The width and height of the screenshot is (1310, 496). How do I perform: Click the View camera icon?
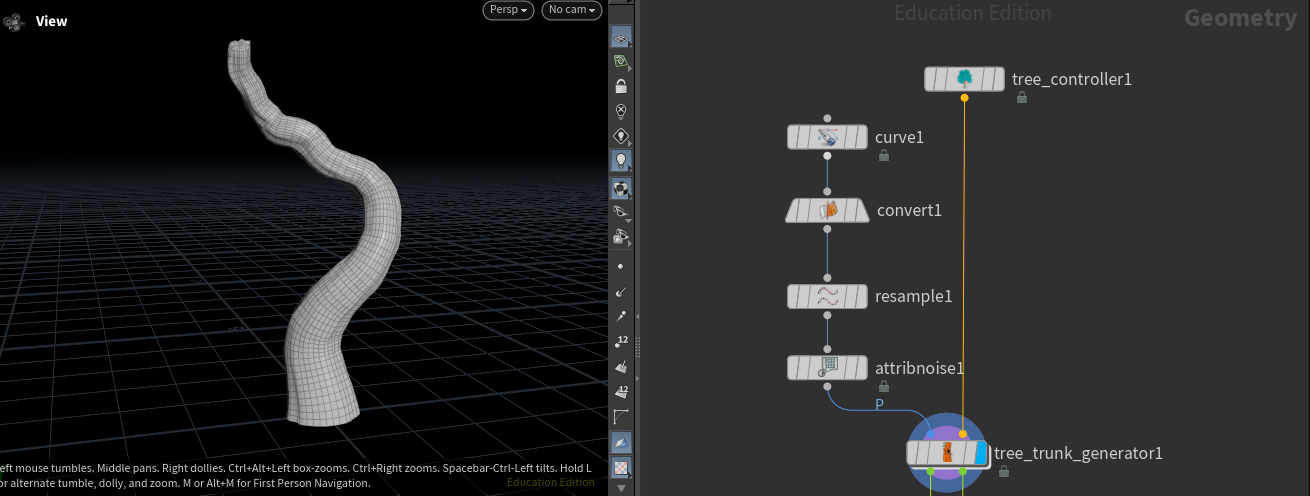click(x=11, y=21)
